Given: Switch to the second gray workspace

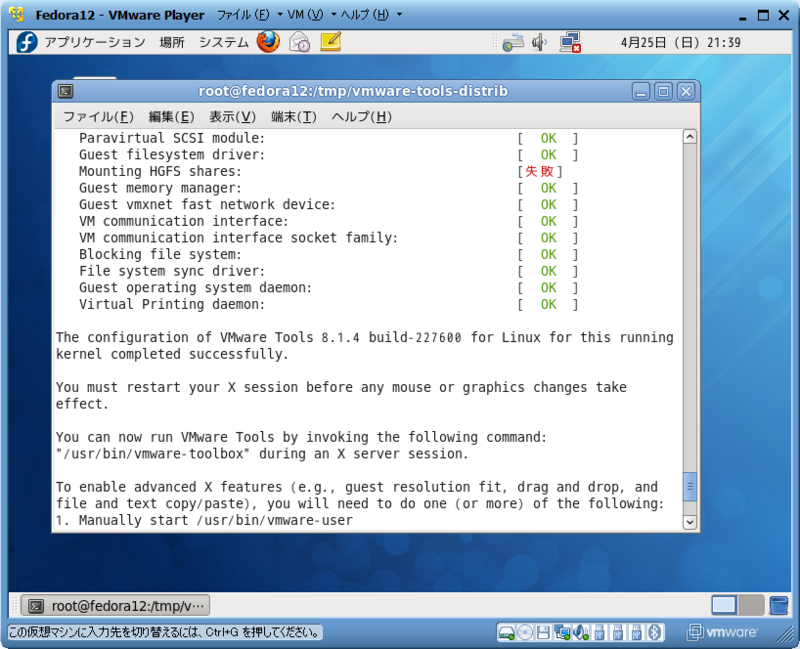Looking at the screenshot, I should (x=751, y=605).
